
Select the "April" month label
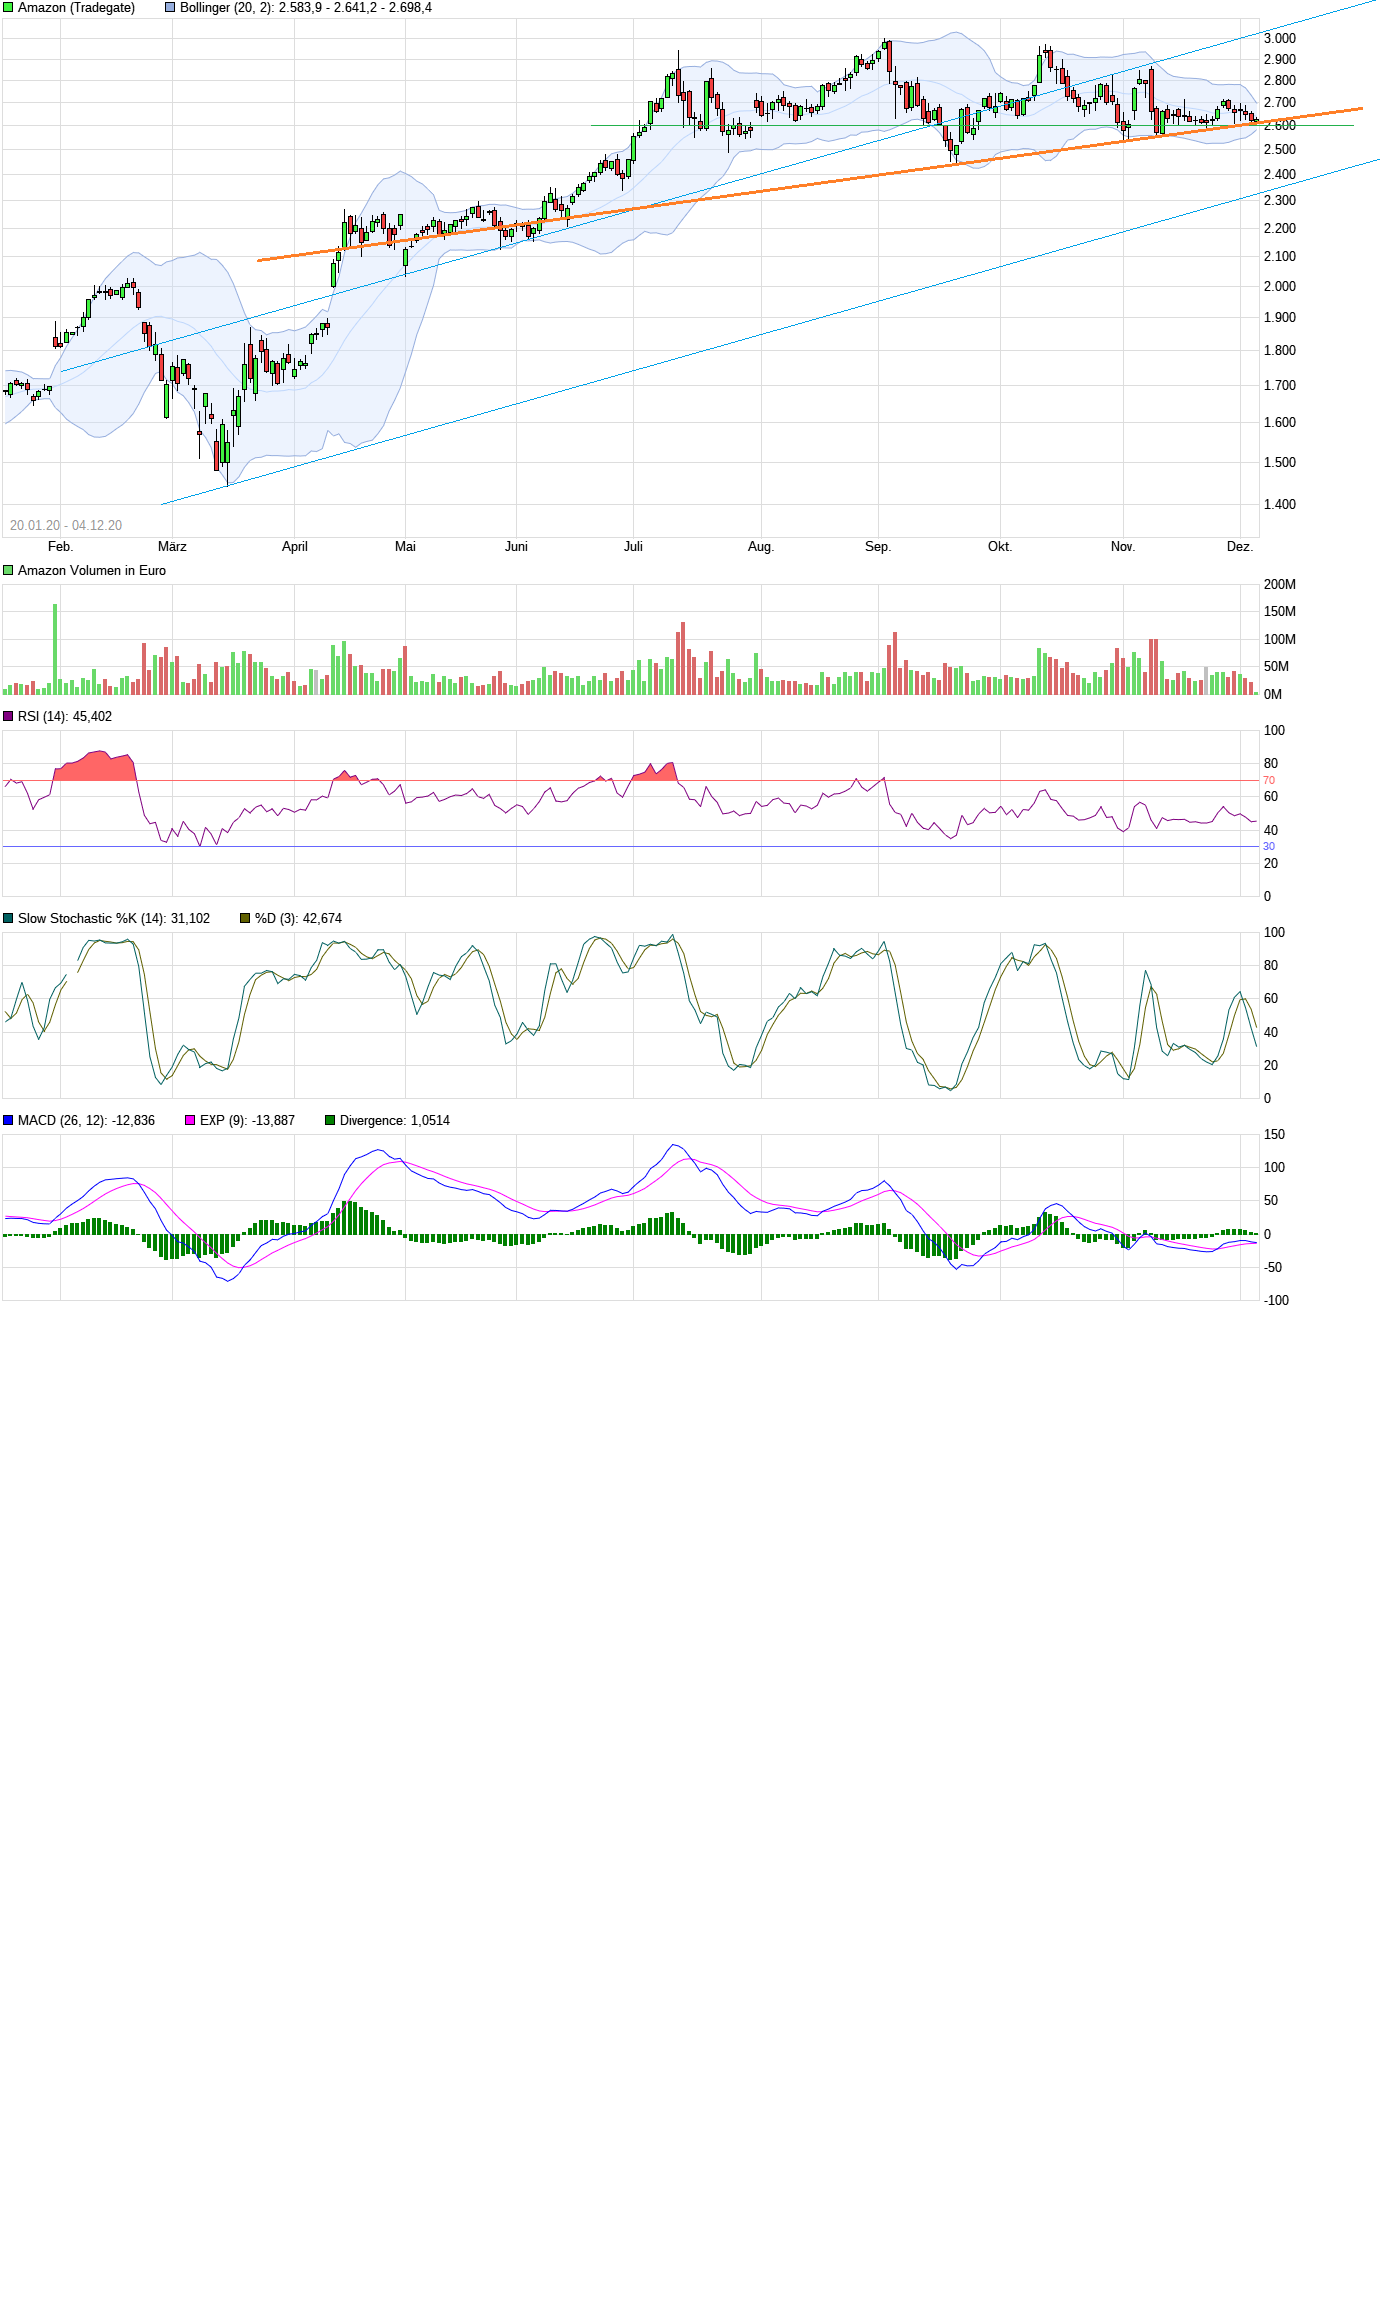tap(295, 547)
